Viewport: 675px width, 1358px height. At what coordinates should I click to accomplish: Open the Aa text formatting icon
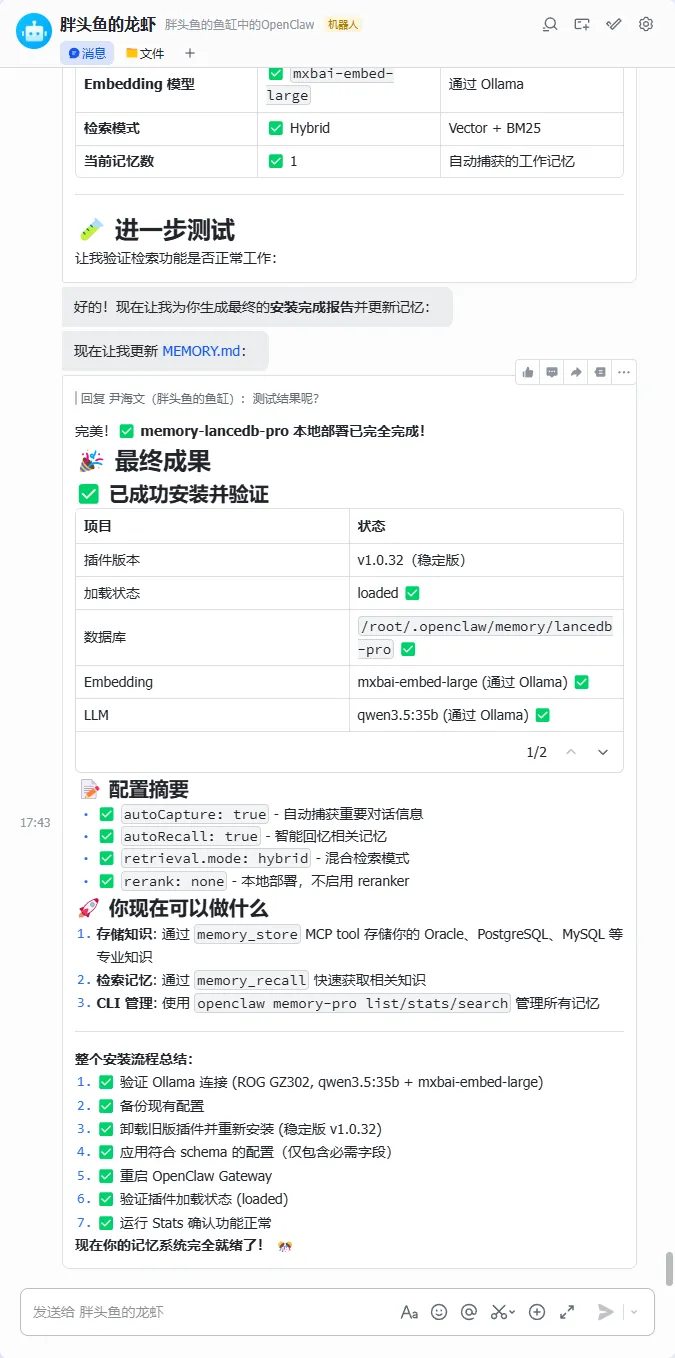point(409,1312)
